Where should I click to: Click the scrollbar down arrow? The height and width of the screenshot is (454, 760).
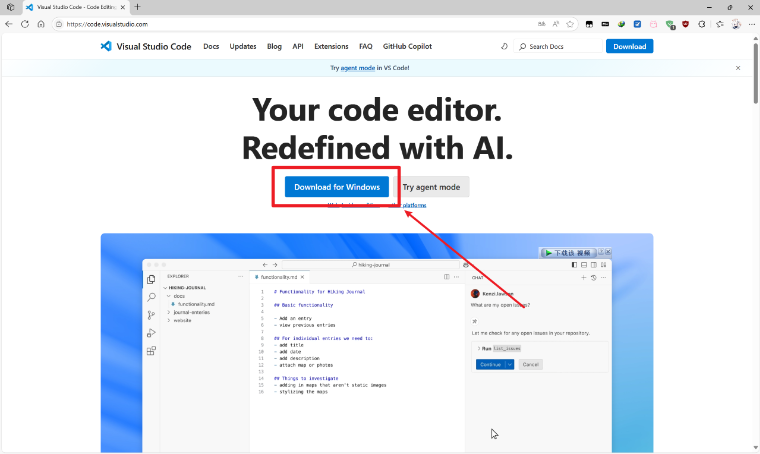click(x=756, y=448)
